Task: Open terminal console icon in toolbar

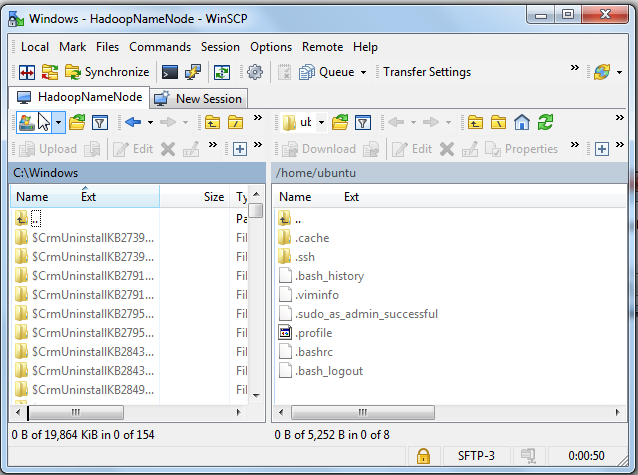Action: tap(170, 72)
